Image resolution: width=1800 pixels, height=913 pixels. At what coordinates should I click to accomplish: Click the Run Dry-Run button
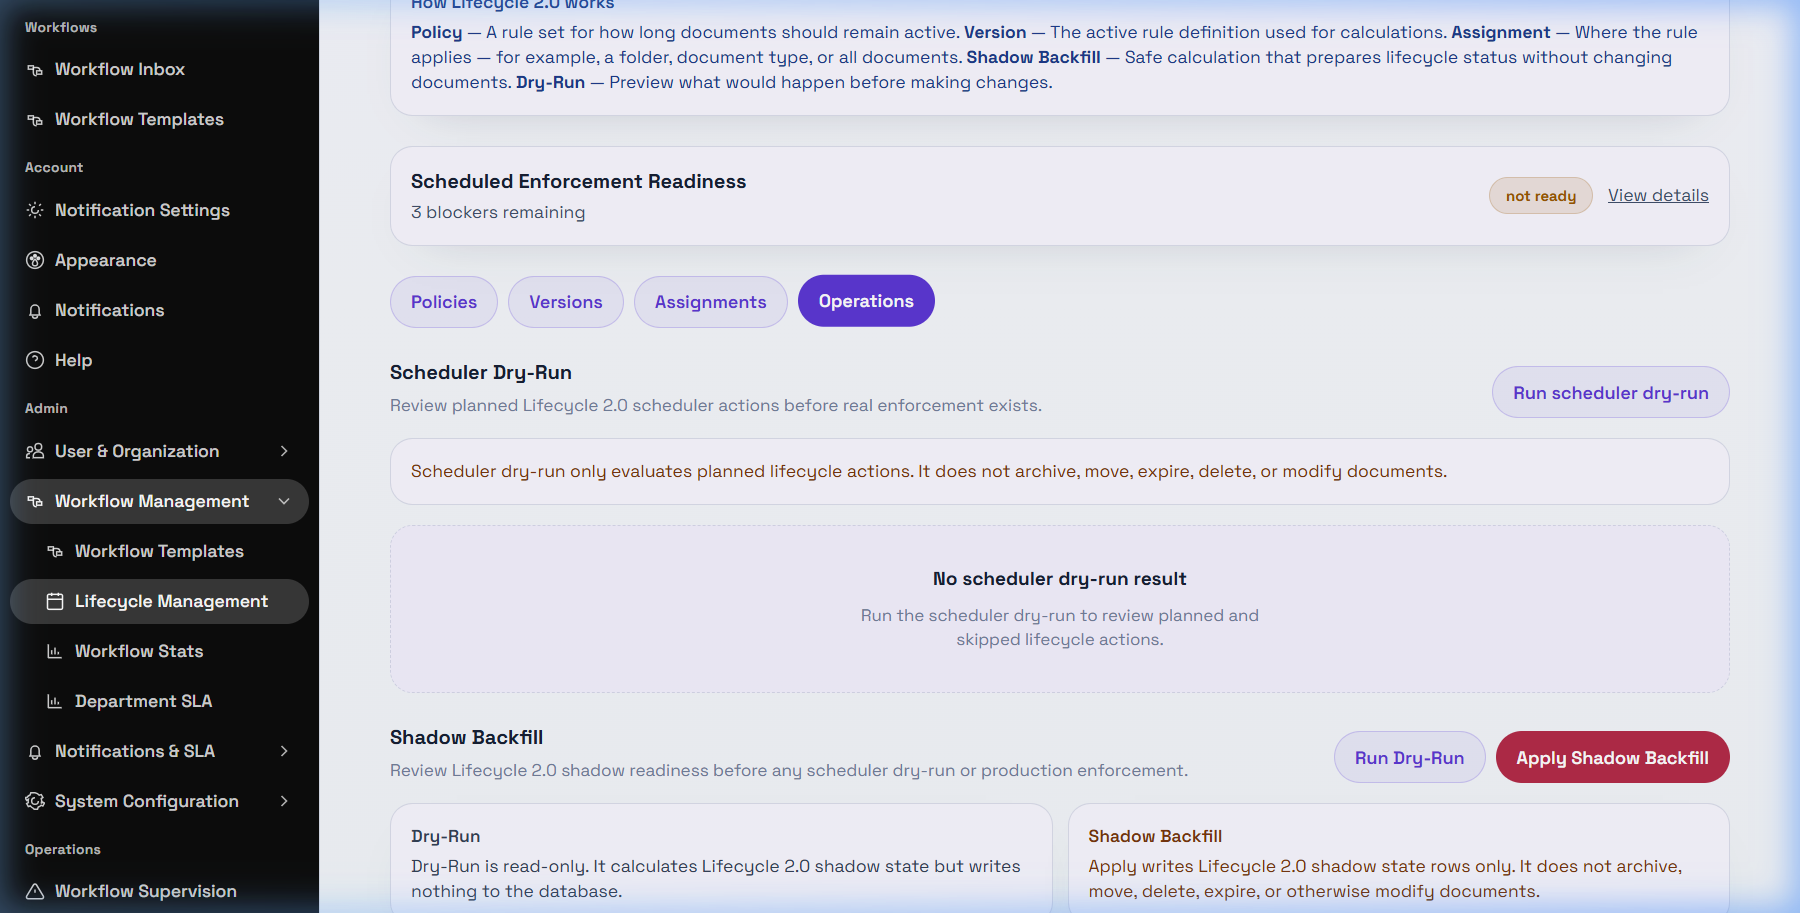pyautogui.click(x=1410, y=757)
